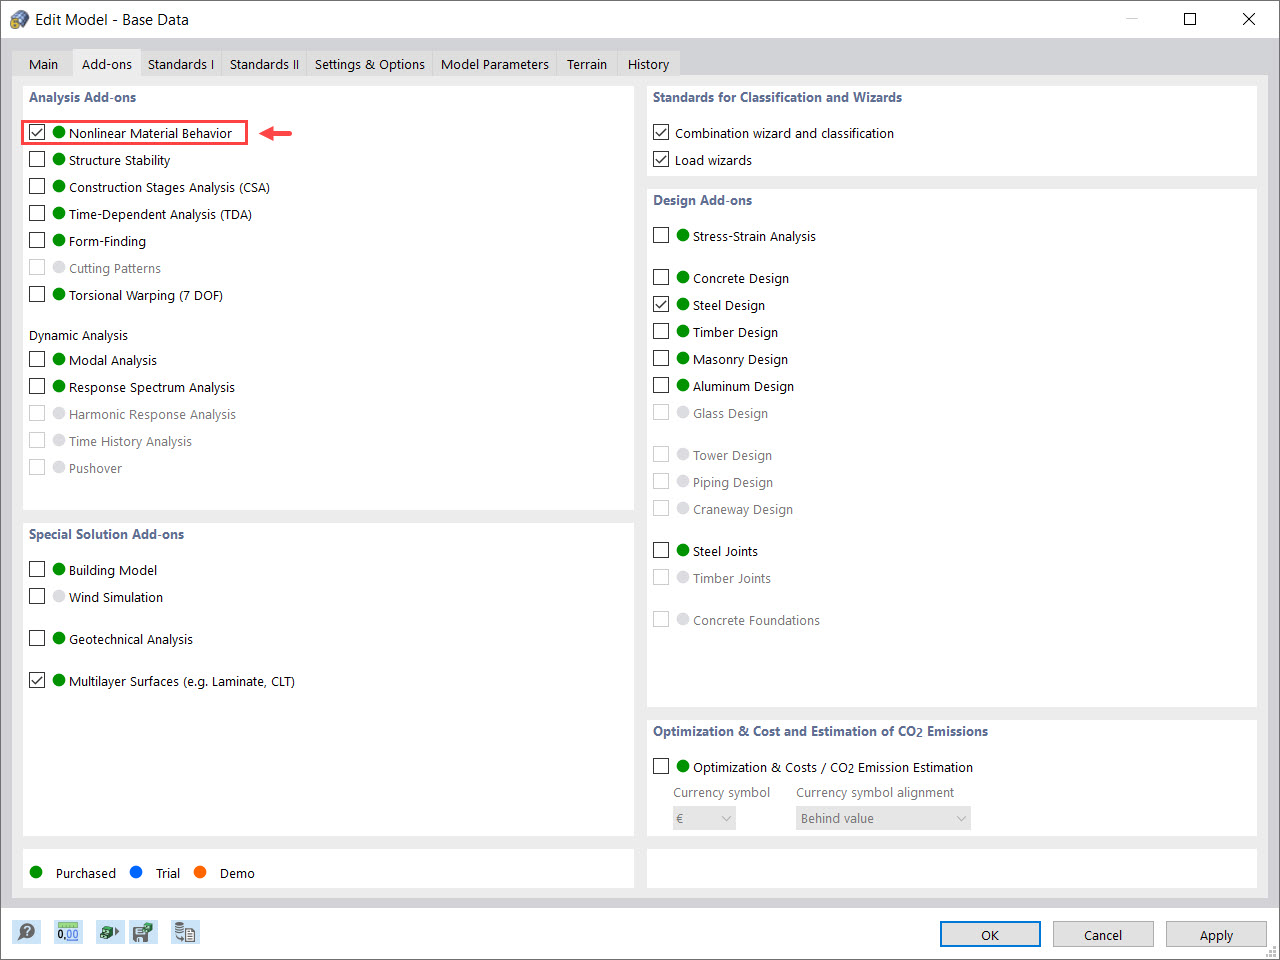Enable the Load wizards option
This screenshot has width=1280, height=960.
coord(661,159)
